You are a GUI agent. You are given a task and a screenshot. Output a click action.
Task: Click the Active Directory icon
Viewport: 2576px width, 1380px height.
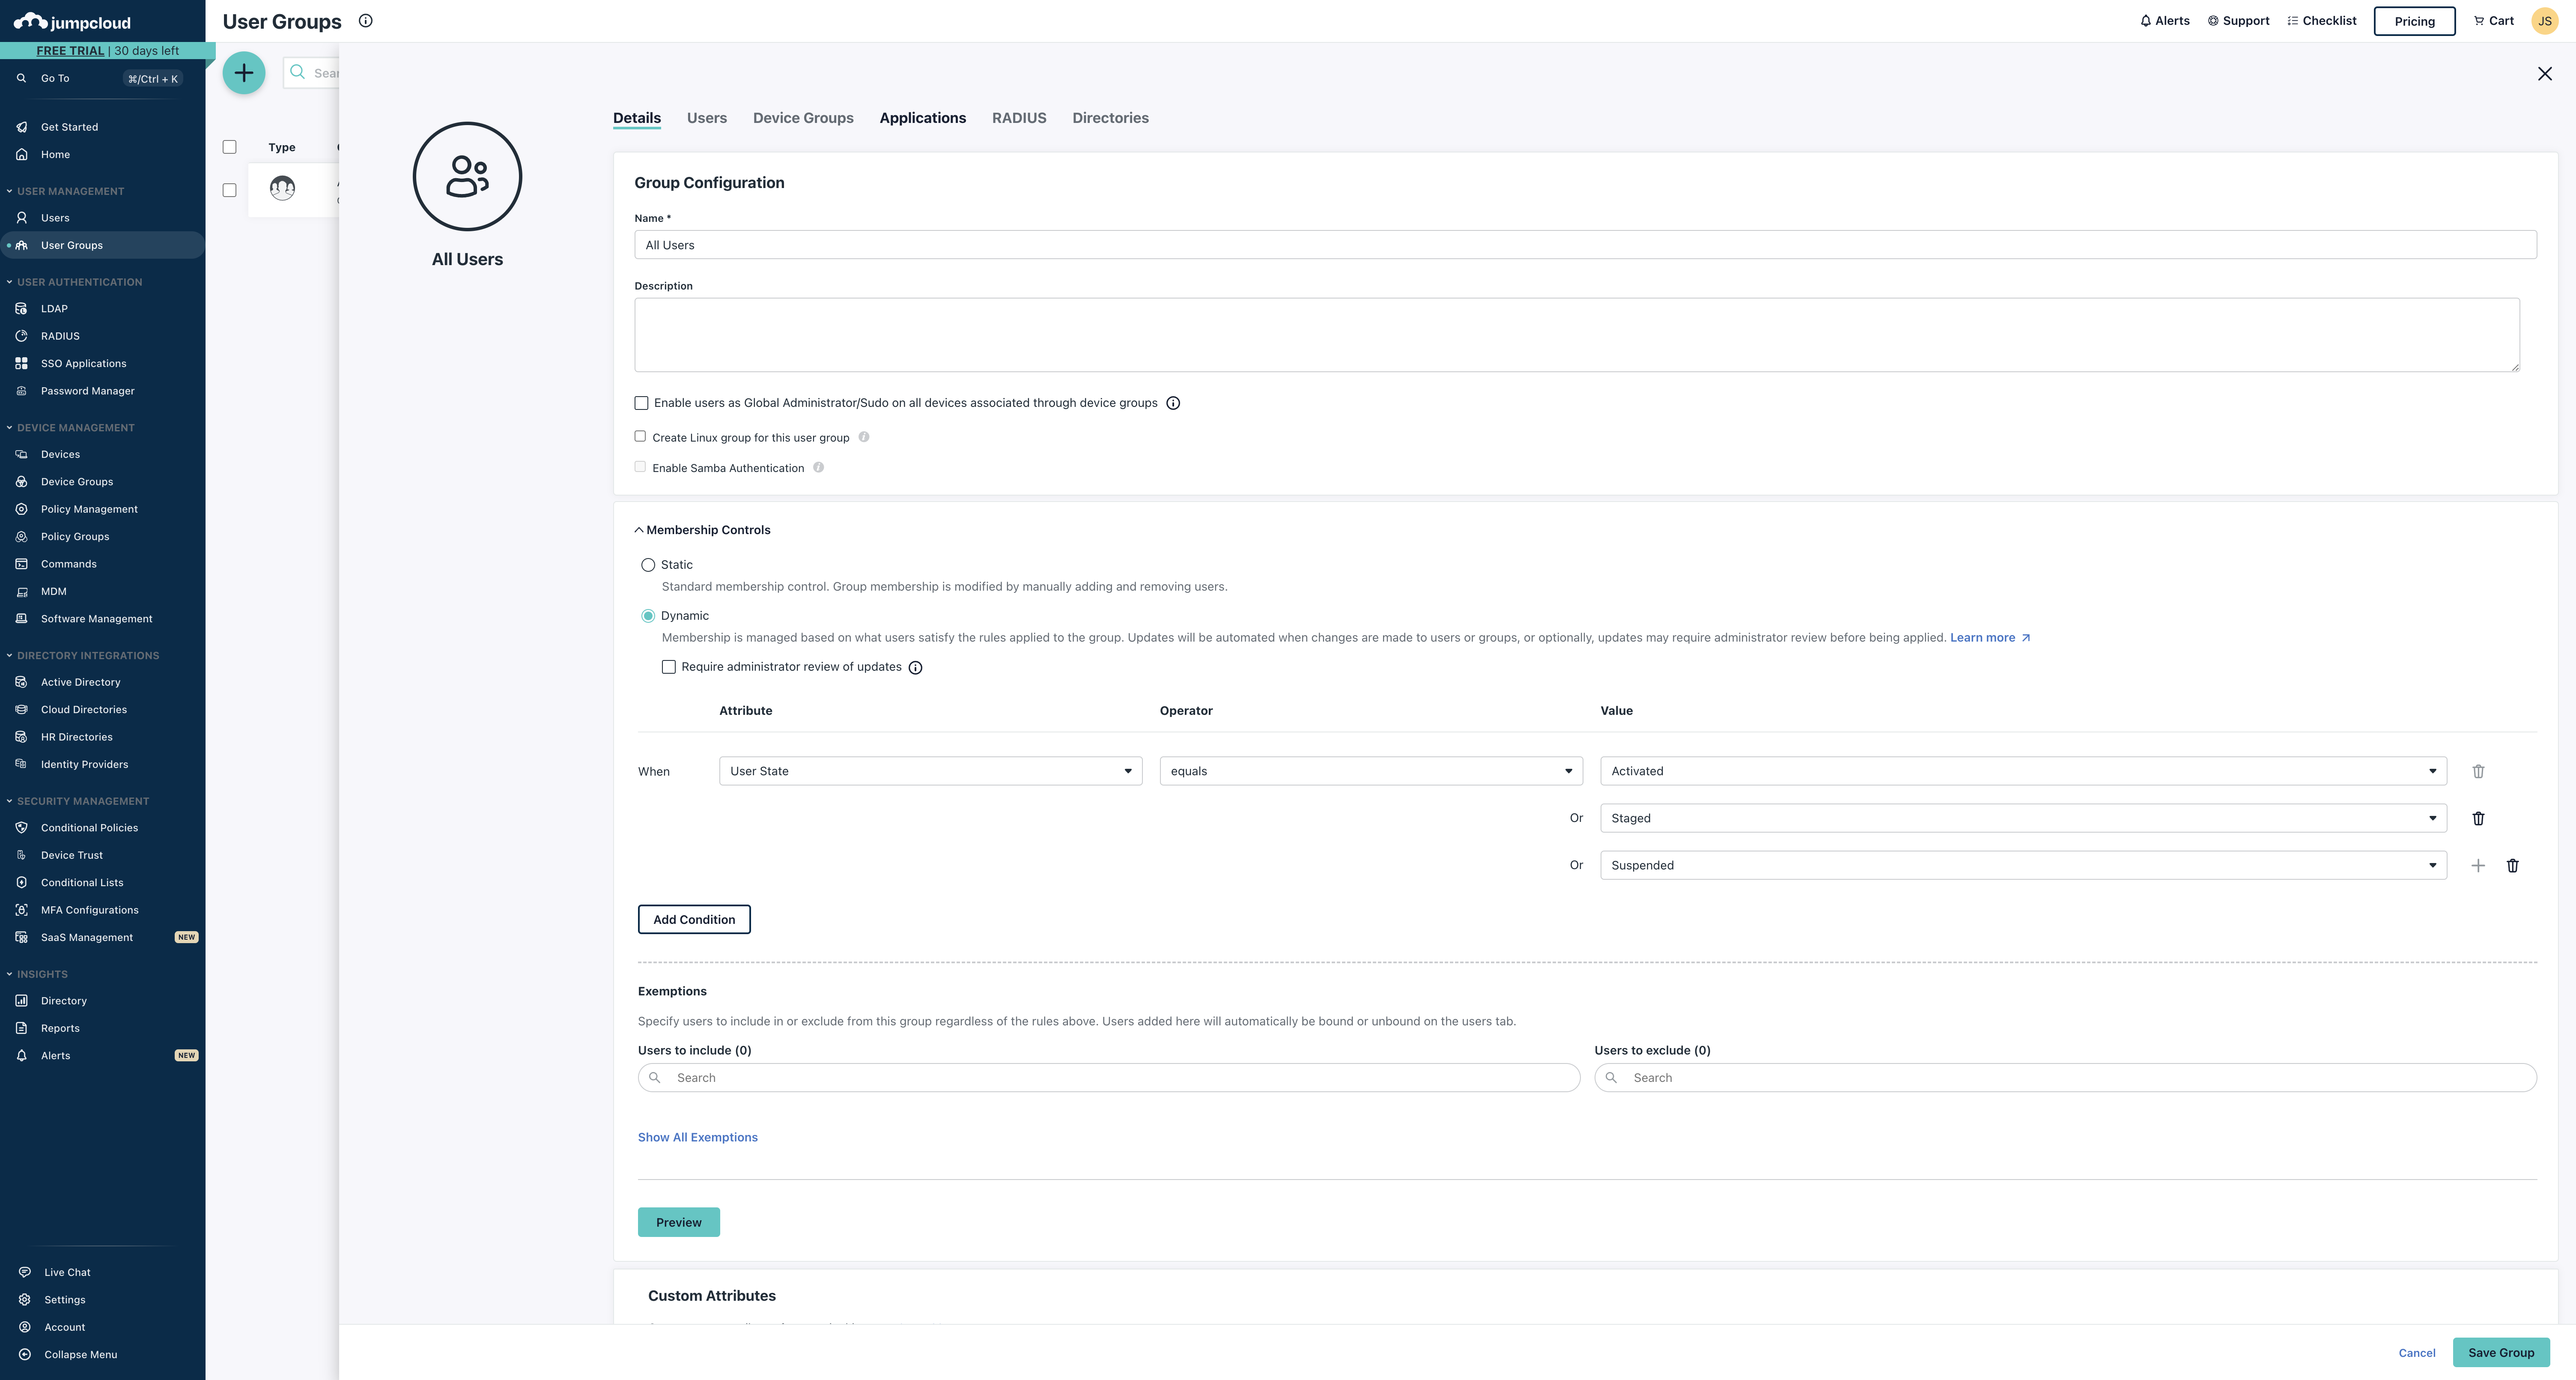(21, 682)
